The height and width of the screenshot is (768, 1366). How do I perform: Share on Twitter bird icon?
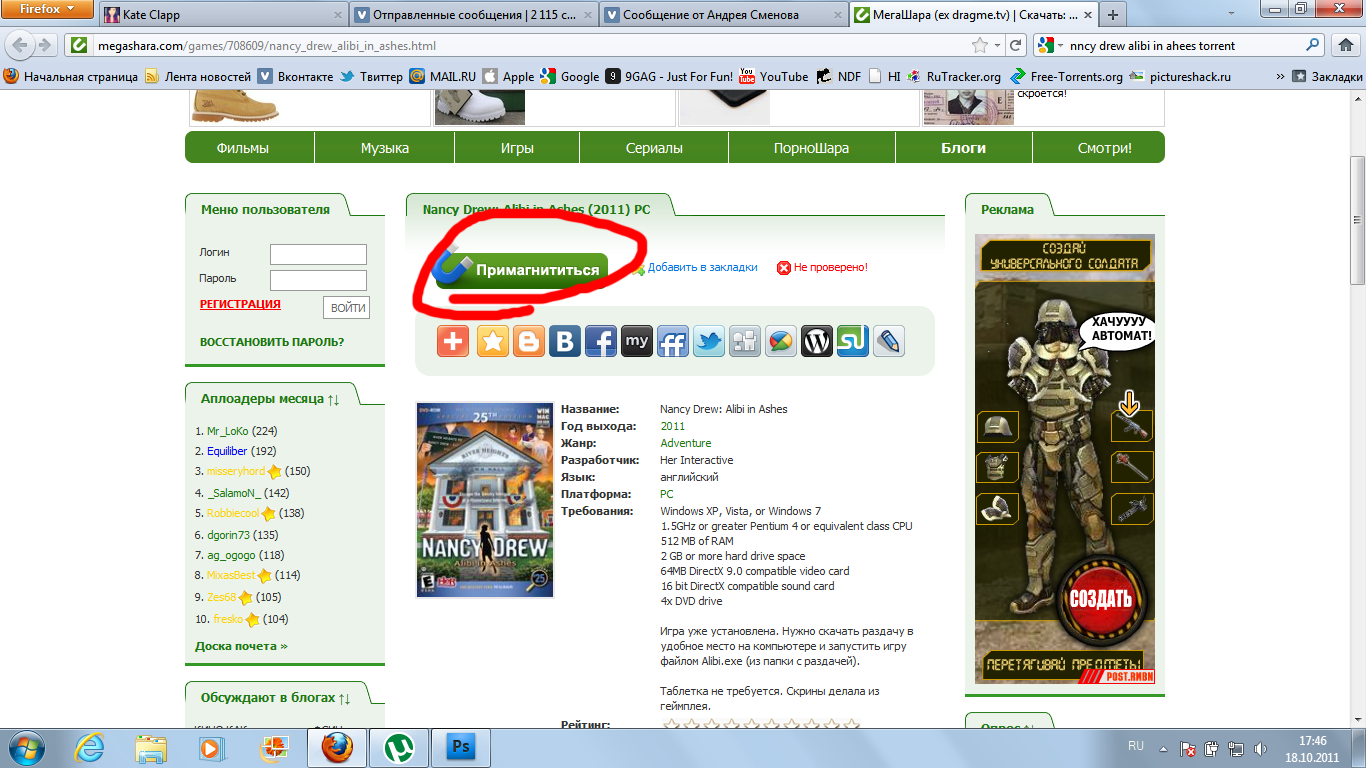coord(709,341)
